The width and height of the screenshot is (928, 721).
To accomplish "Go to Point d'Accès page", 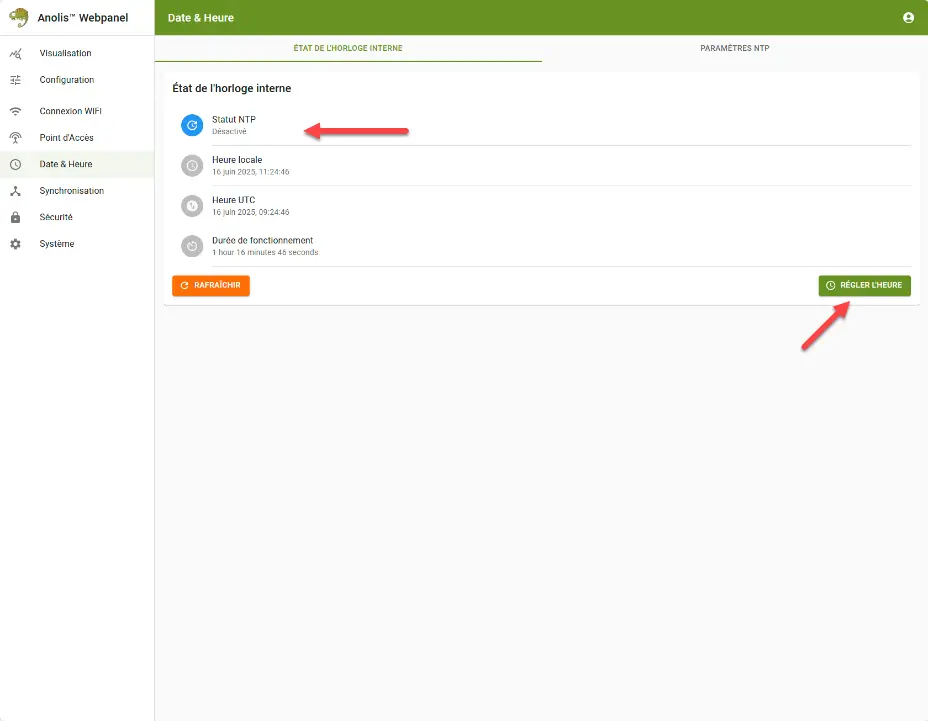I will [x=77, y=138].
